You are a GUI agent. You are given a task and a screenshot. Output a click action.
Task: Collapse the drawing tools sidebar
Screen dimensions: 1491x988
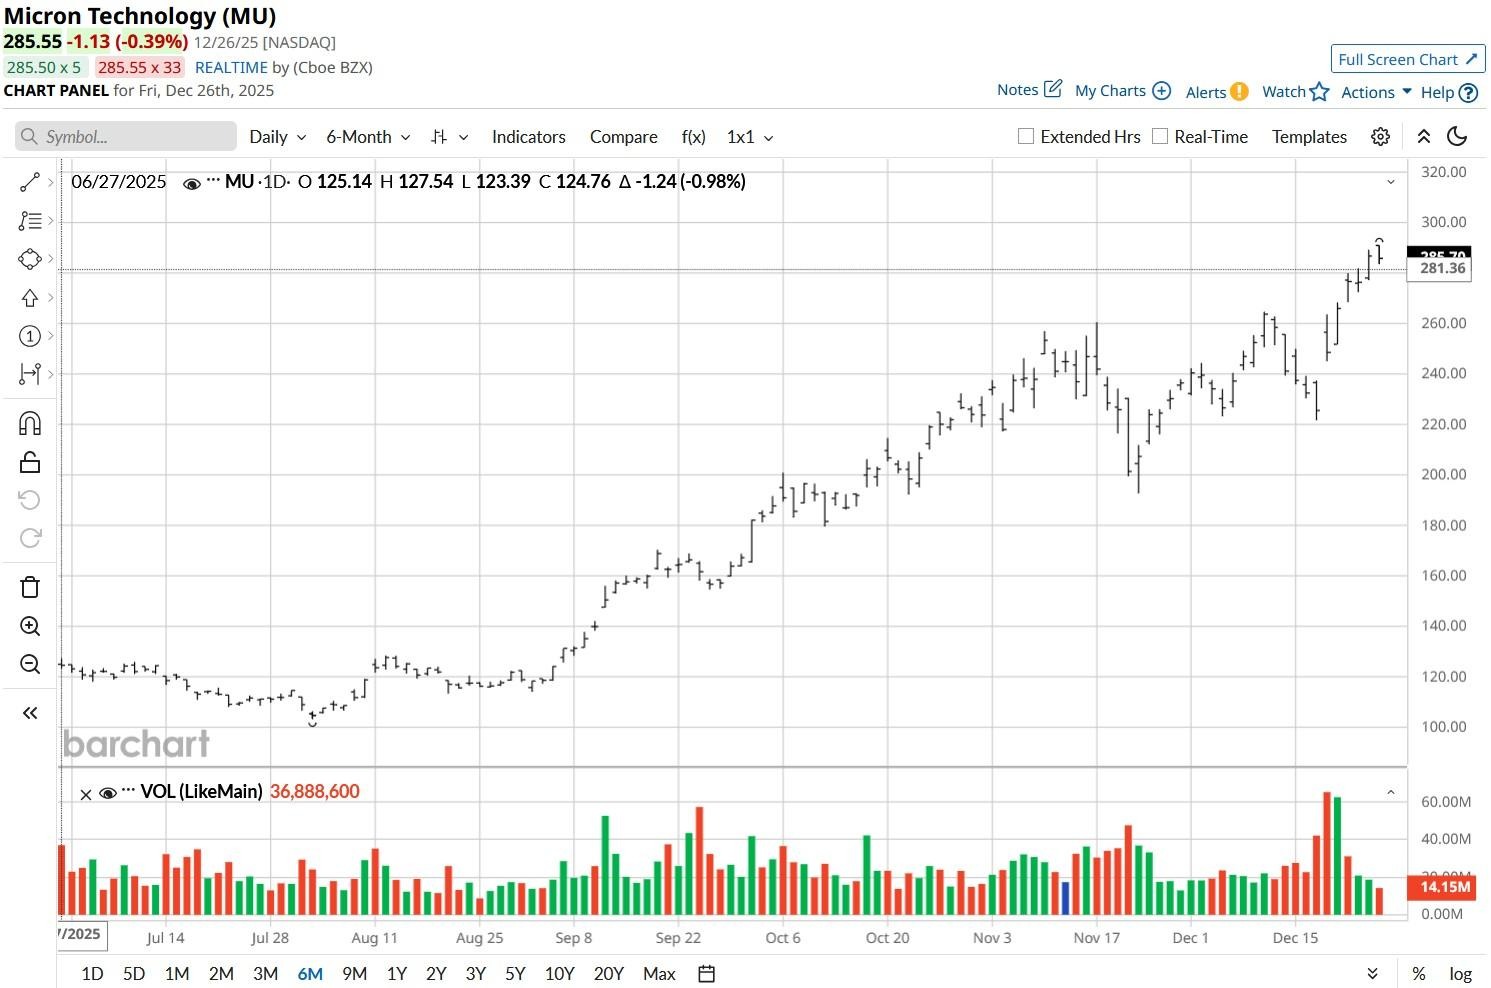point(30,713)
